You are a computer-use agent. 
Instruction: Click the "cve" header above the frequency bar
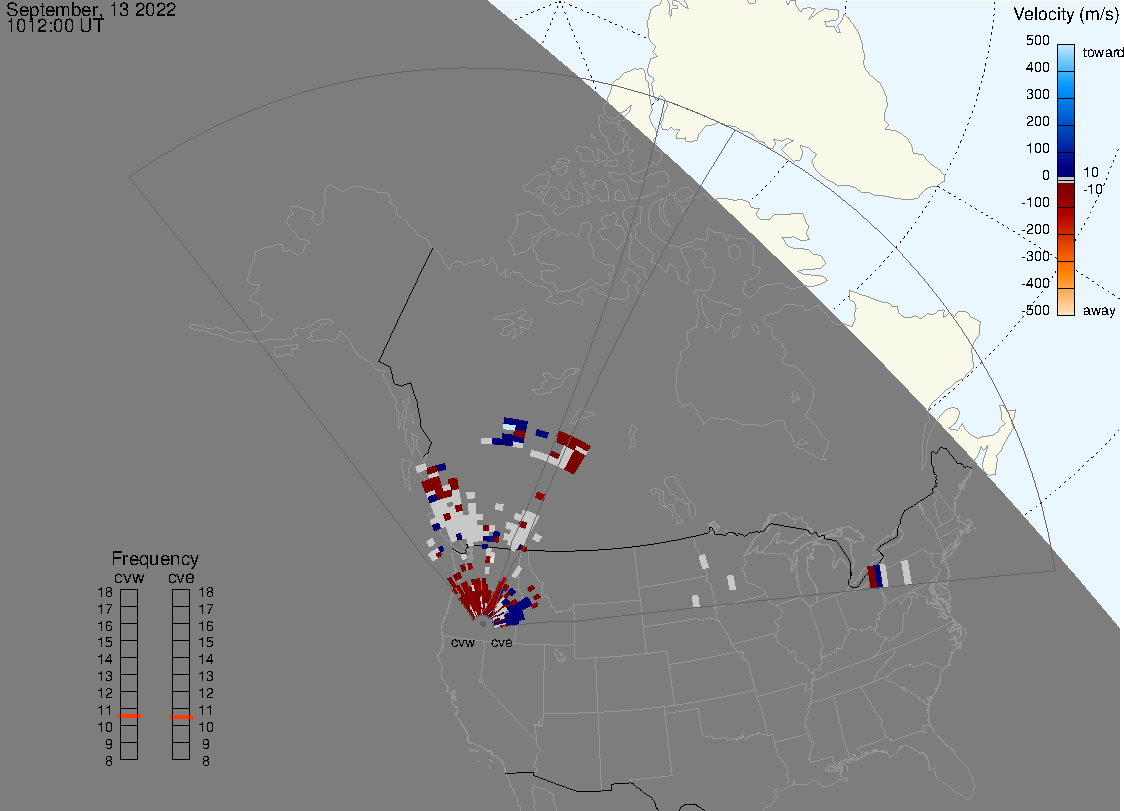coord(181,577)
